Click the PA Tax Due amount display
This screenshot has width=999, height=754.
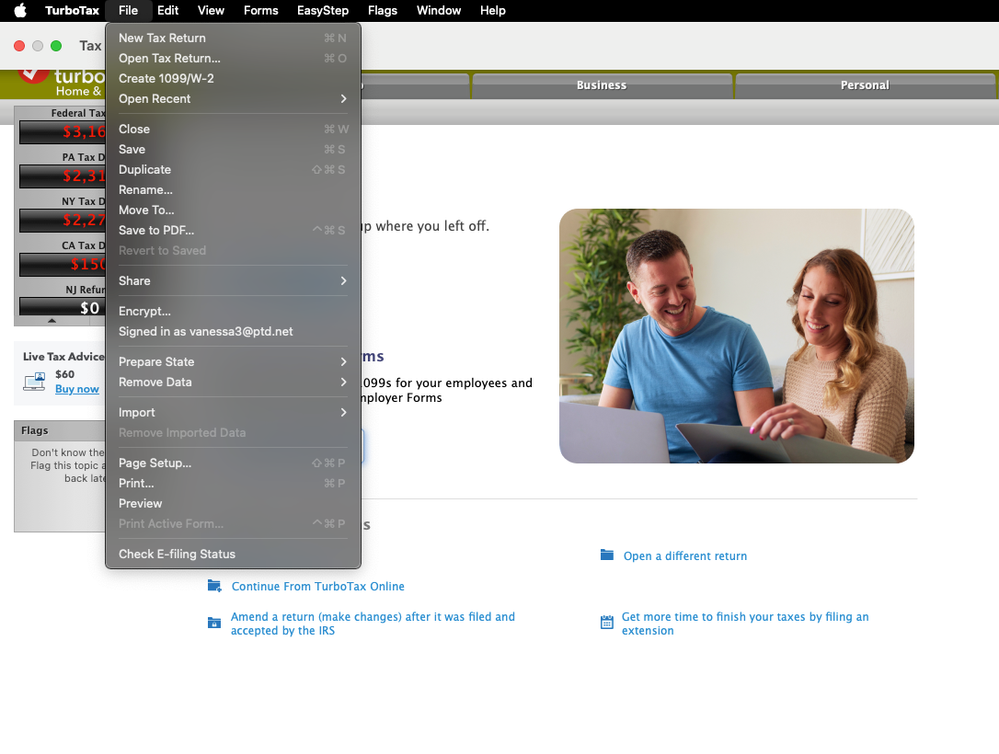point(62,176)
